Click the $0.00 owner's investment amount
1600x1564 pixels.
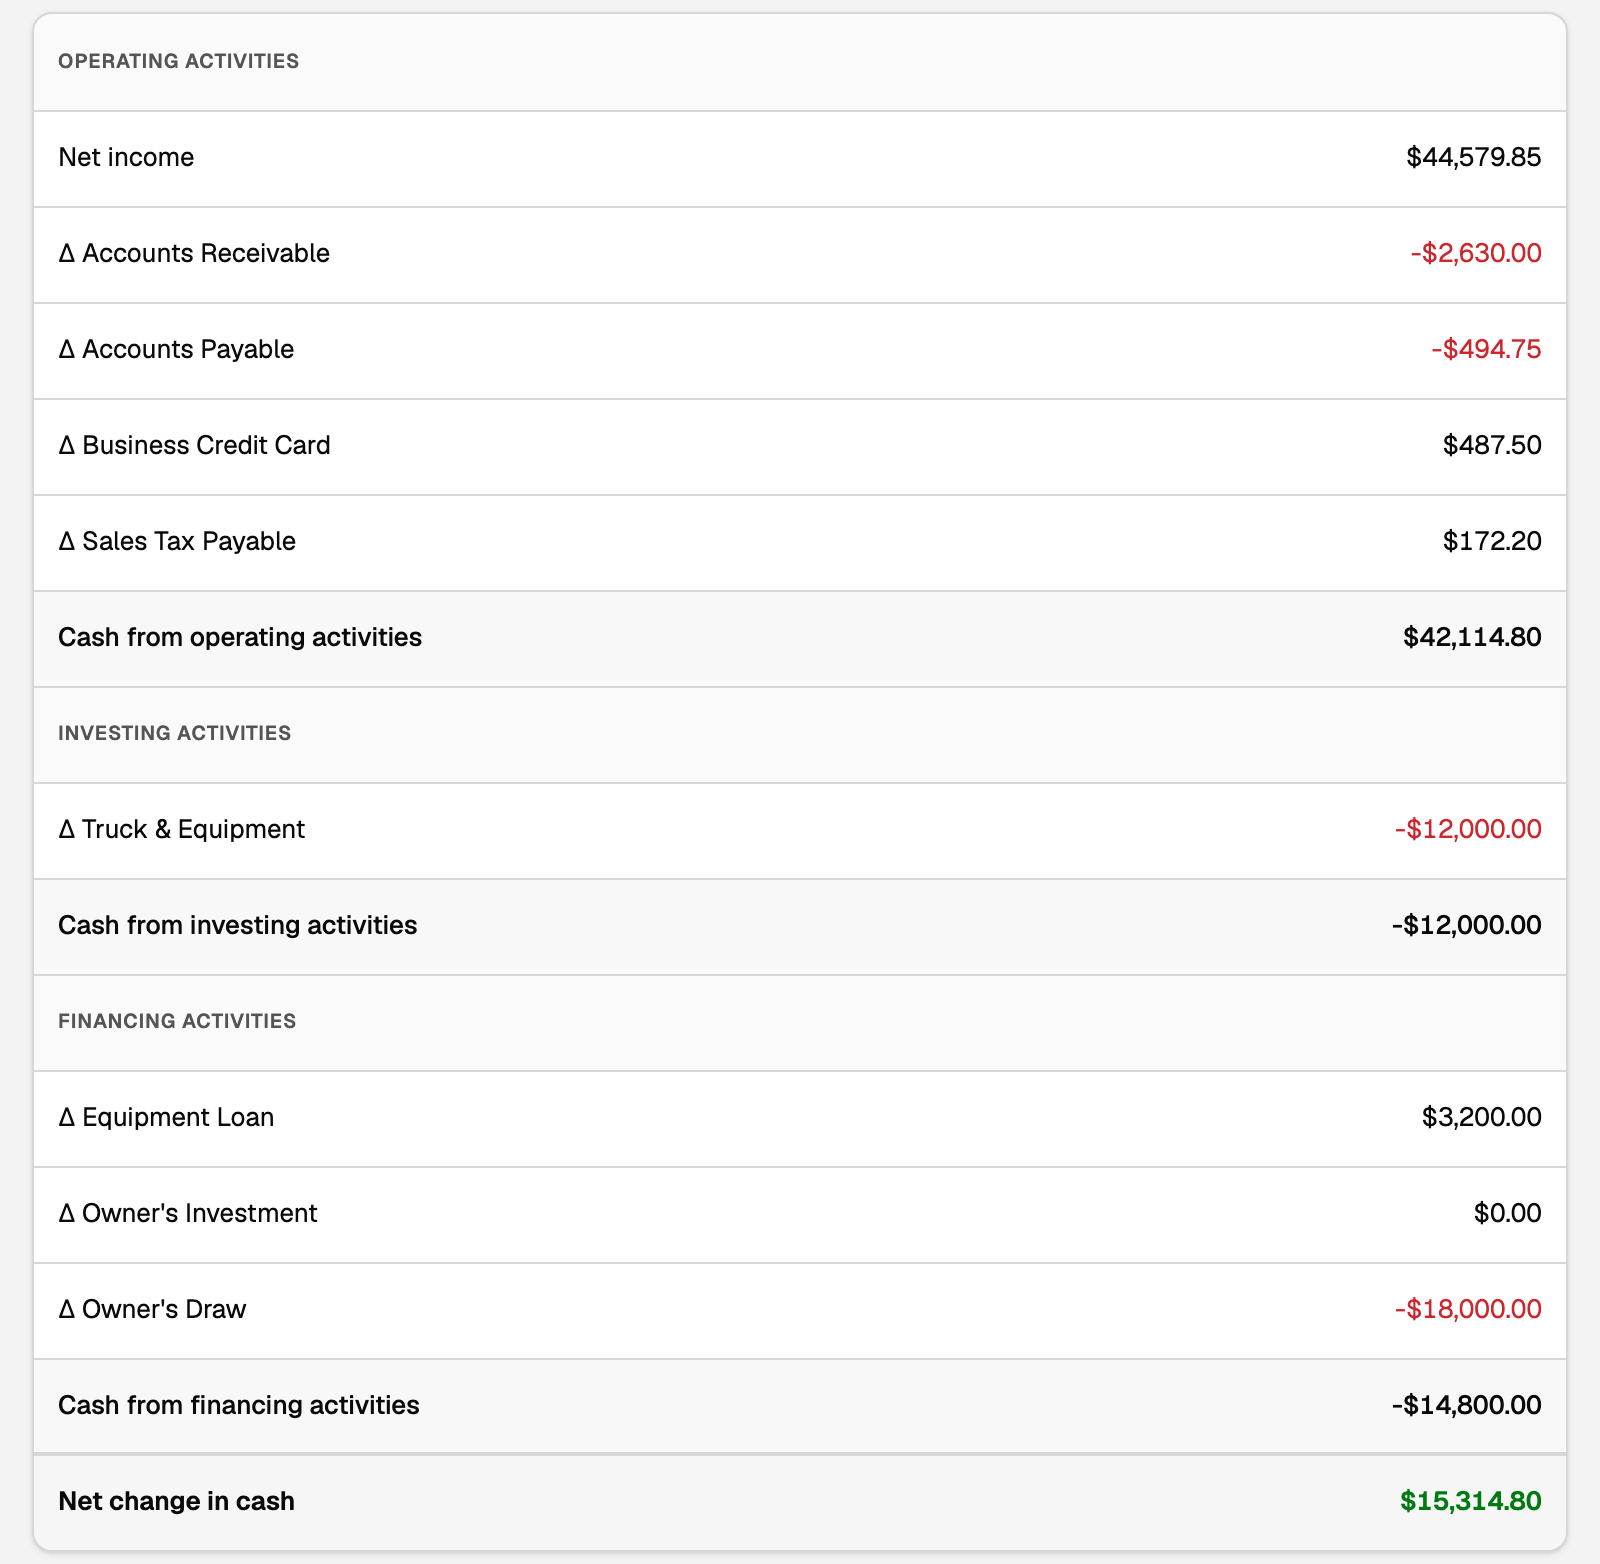click(x=1507, y=1213)
